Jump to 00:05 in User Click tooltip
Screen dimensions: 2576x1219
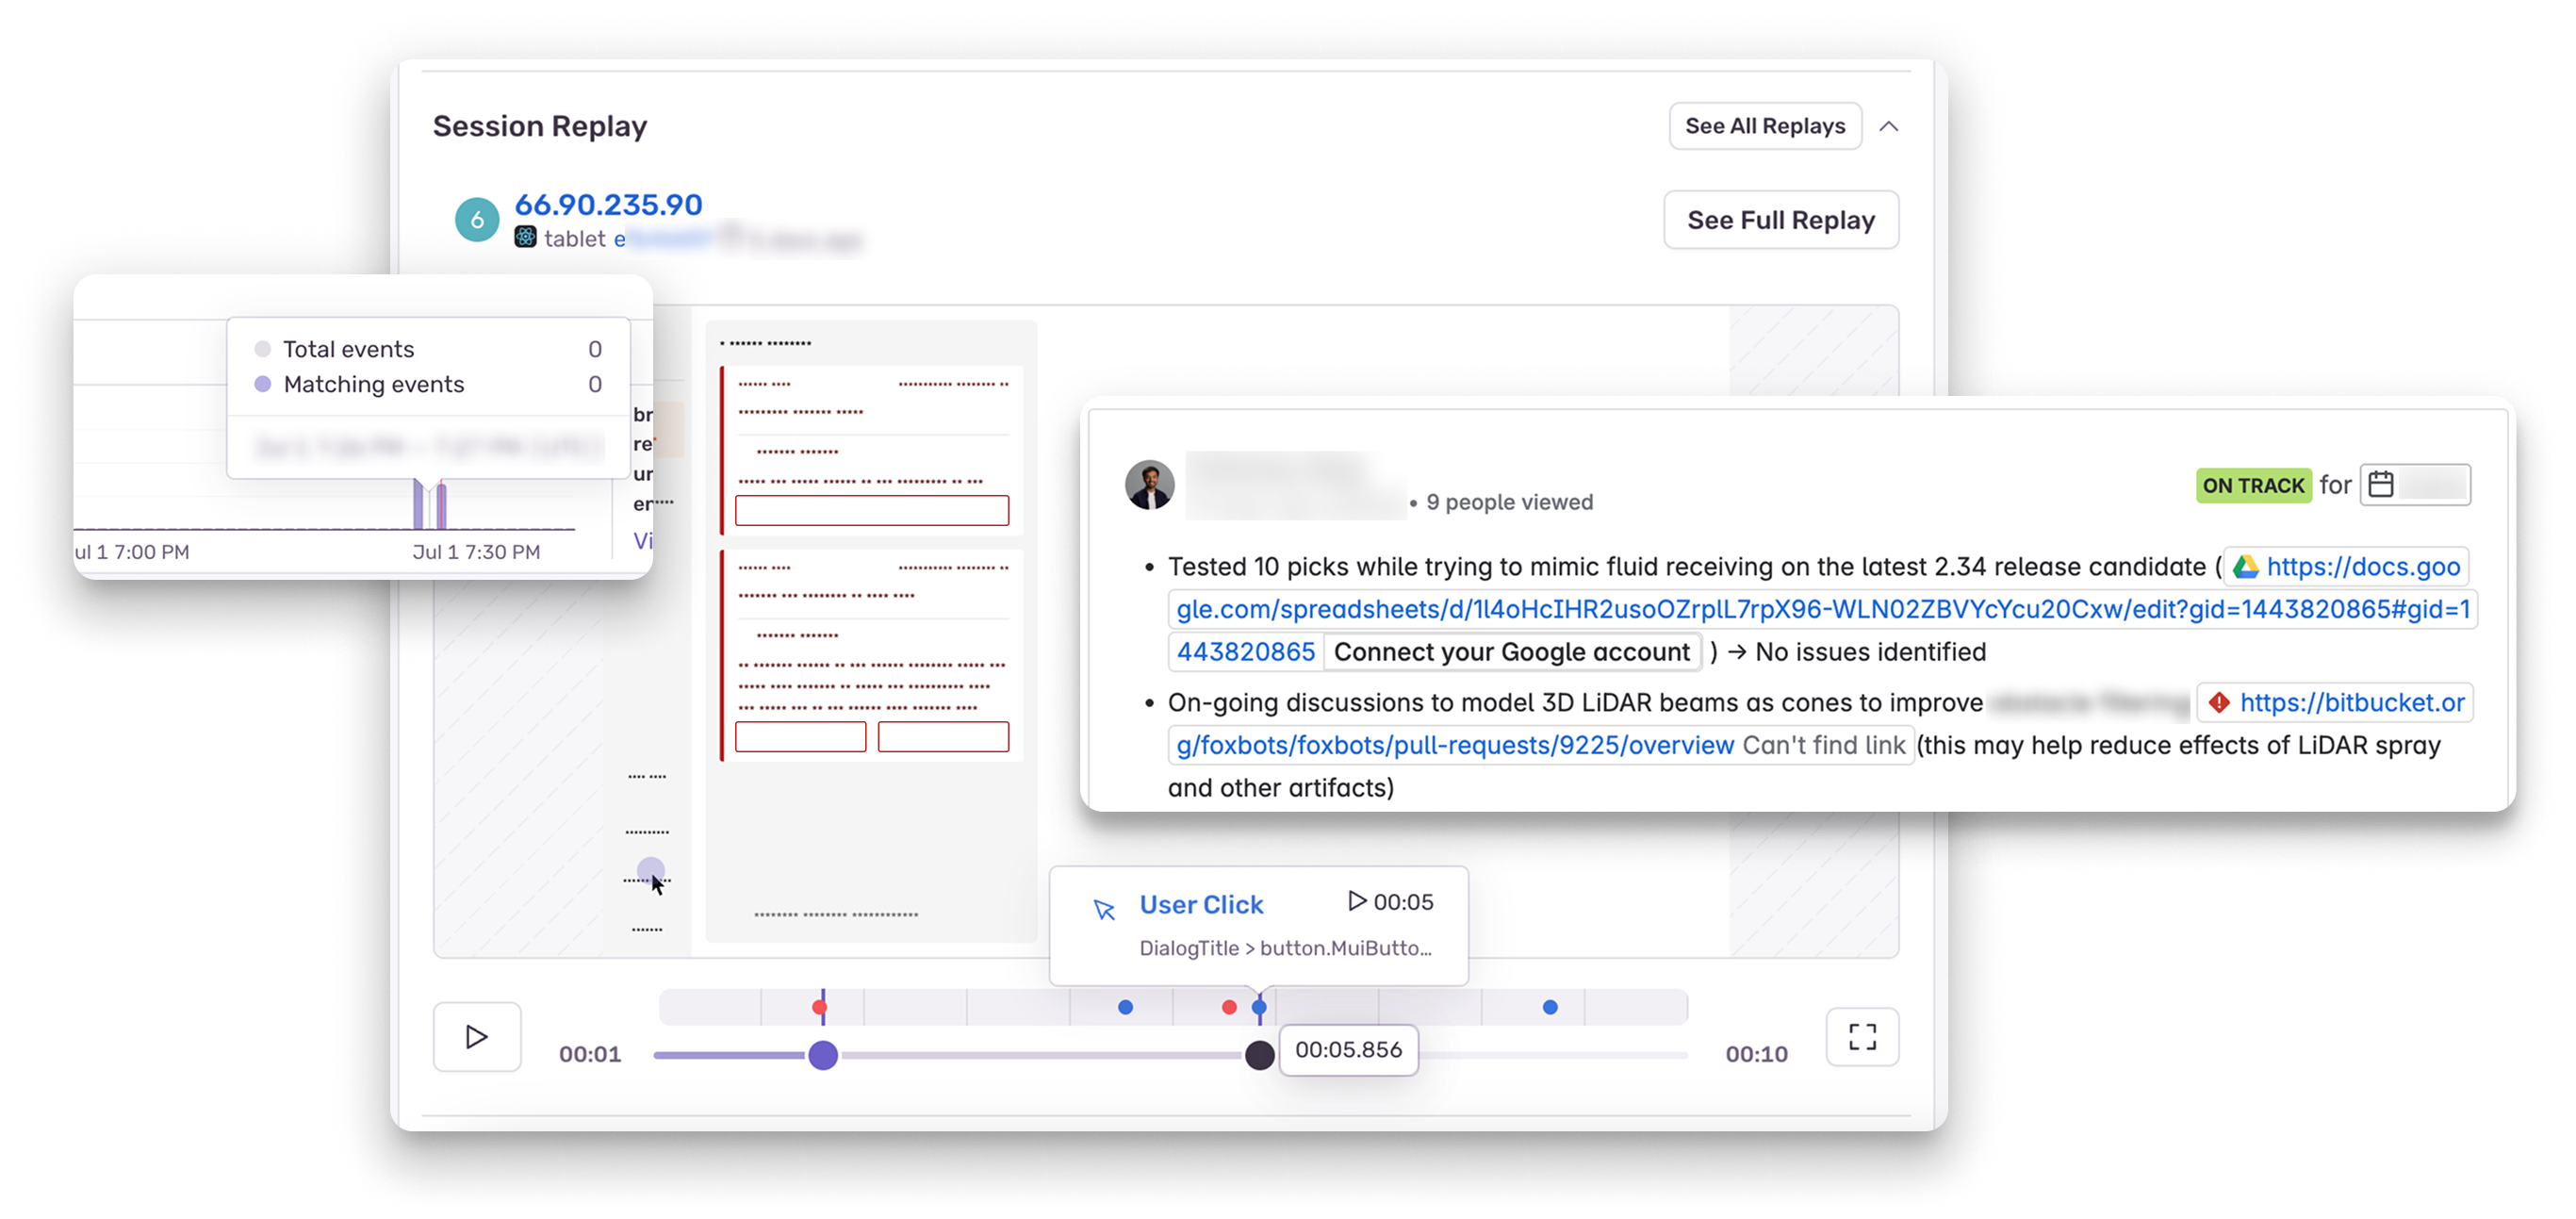pyautogui.click(x=1390, y=902)
